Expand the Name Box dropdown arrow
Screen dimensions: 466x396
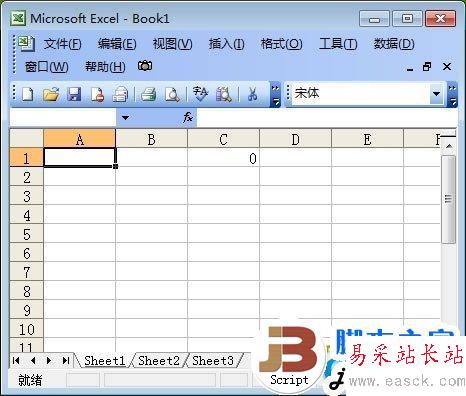click(x=125, y=118)
